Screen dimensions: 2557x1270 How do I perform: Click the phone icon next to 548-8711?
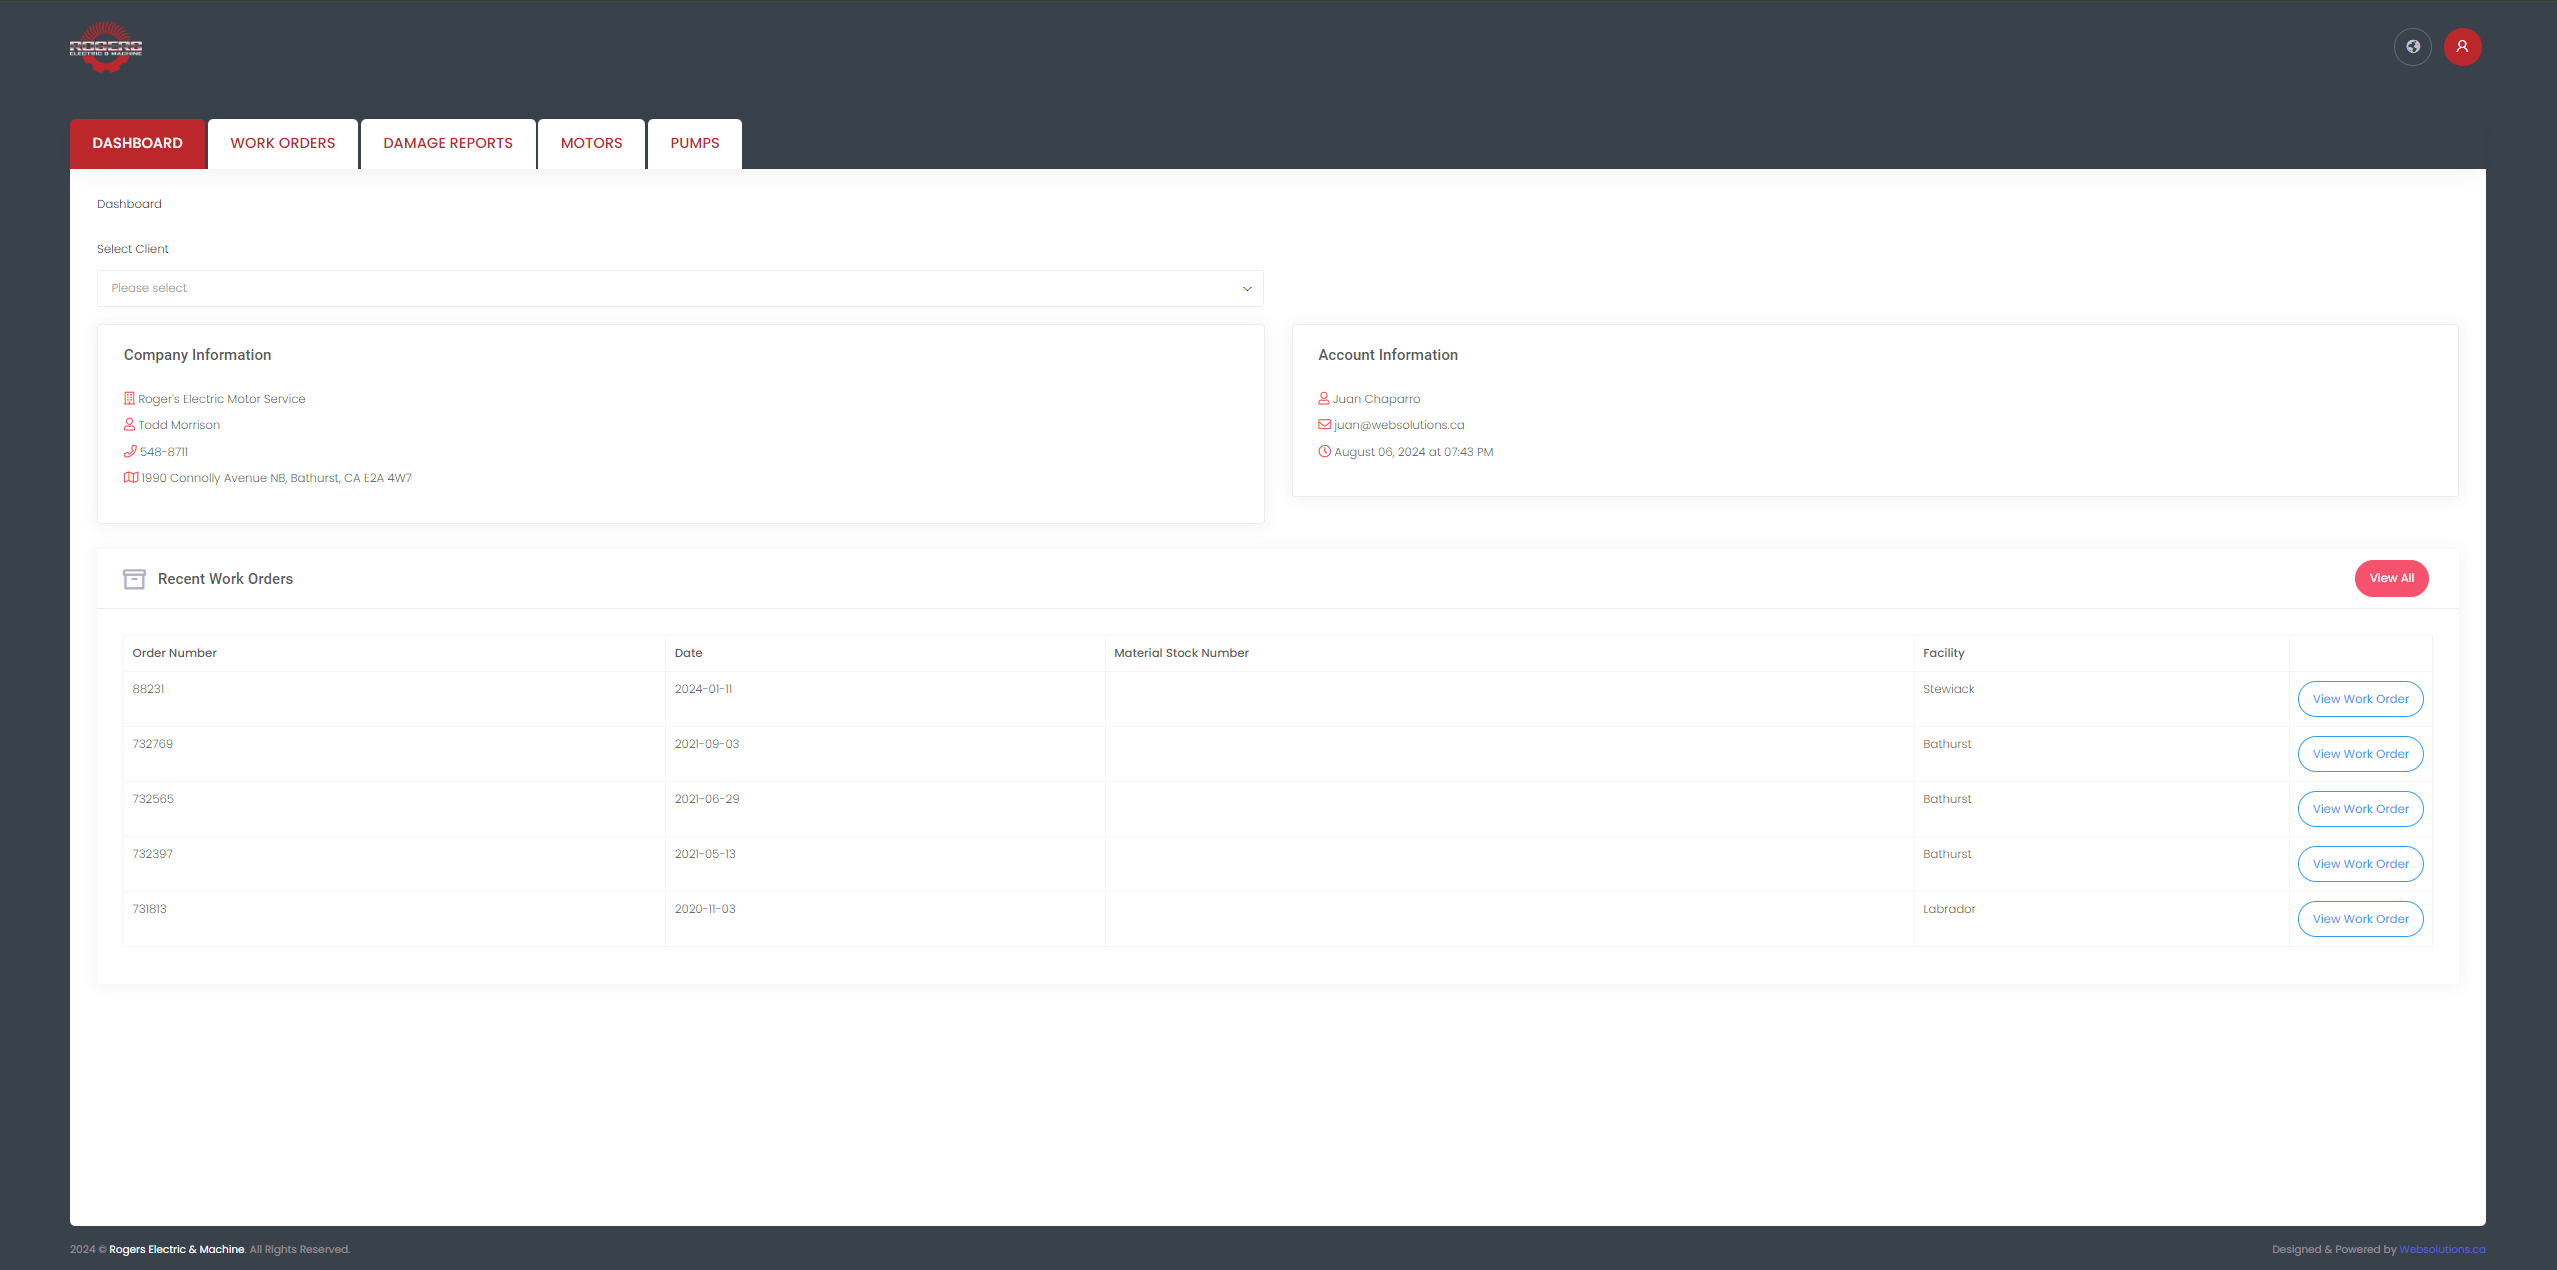coord(130,452)
